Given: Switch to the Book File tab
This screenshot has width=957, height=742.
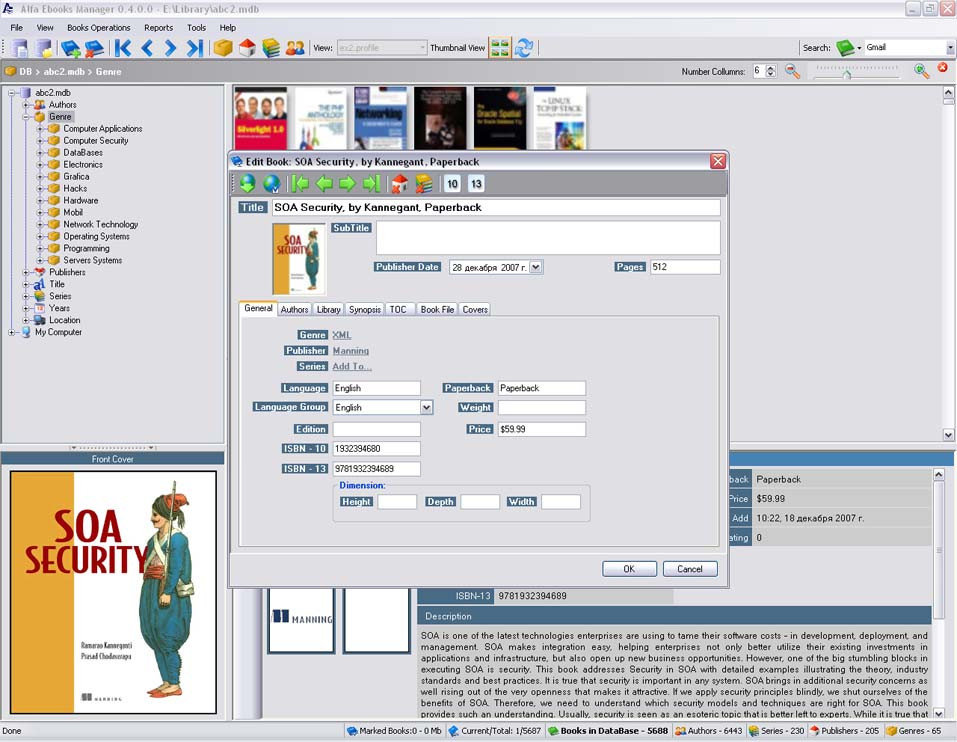Looking at the screenshot, I should (x=437, y=309).
